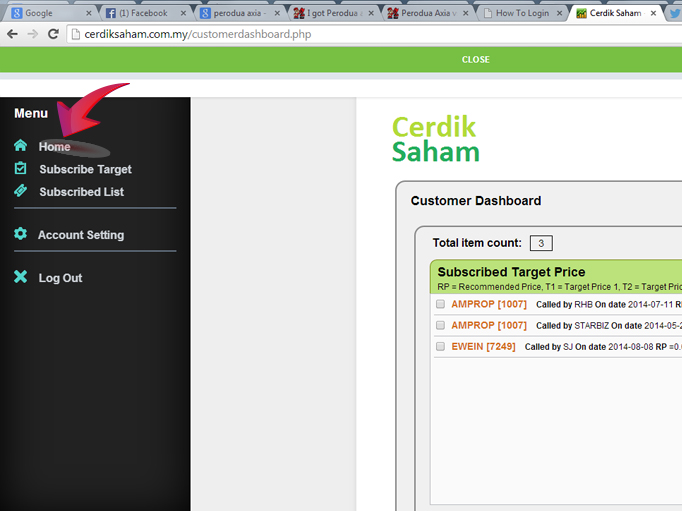Open the Account Setting menu item
This screenshot has width=682, height=511.
(81, 235)
